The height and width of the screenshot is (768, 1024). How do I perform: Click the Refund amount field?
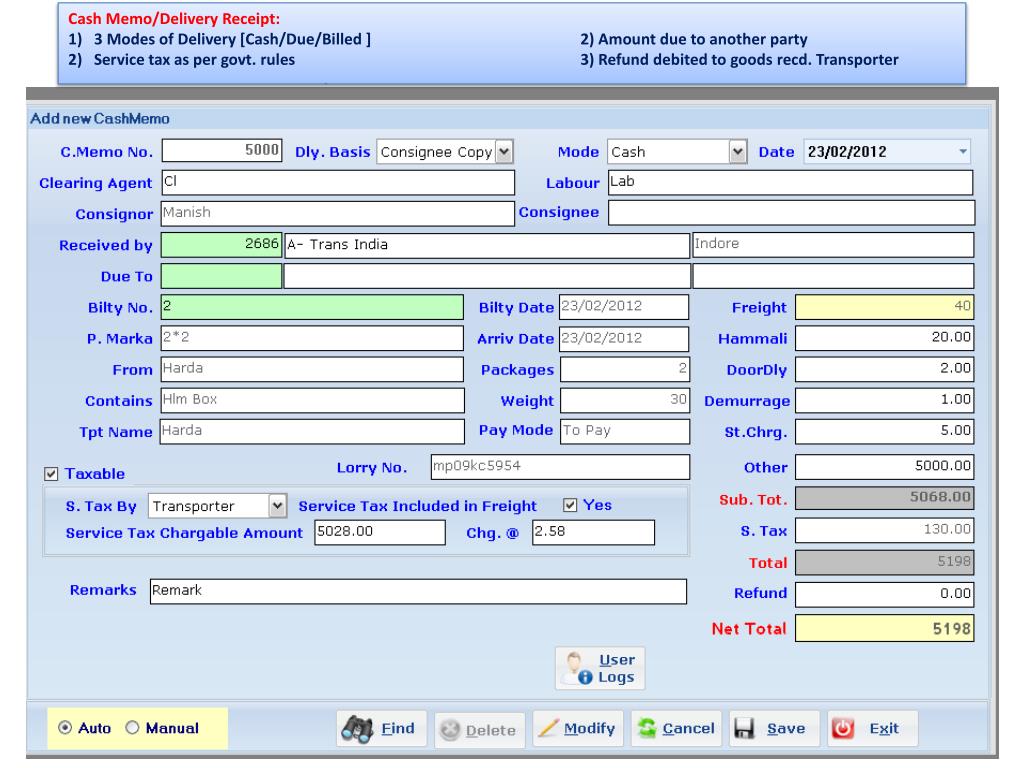click(x=884, y=594)
